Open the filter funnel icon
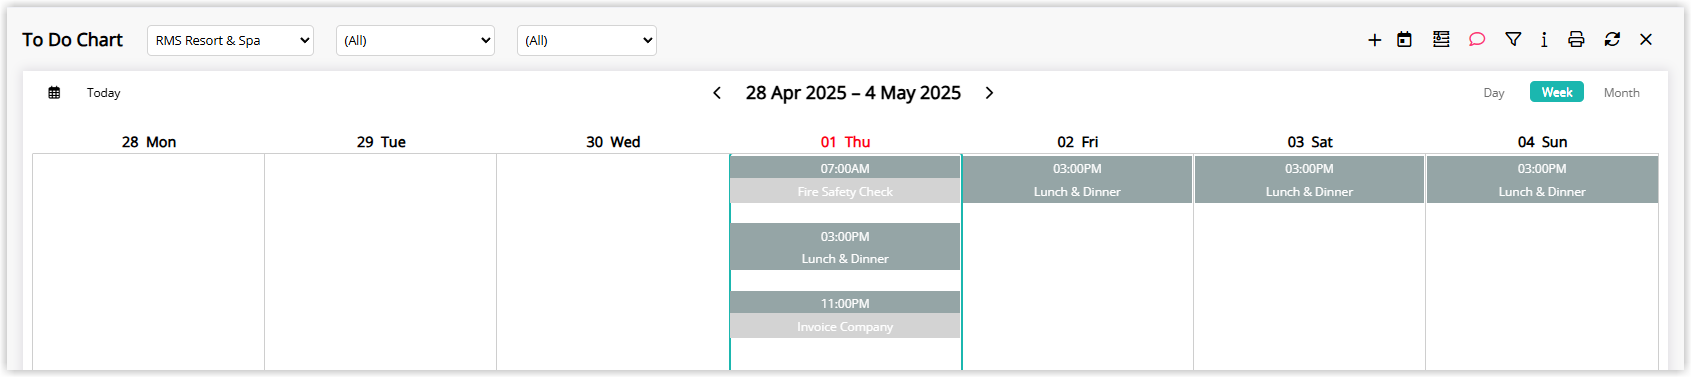The width and height of the screenshot is (1692, 378). click(x=1513, y=39)
